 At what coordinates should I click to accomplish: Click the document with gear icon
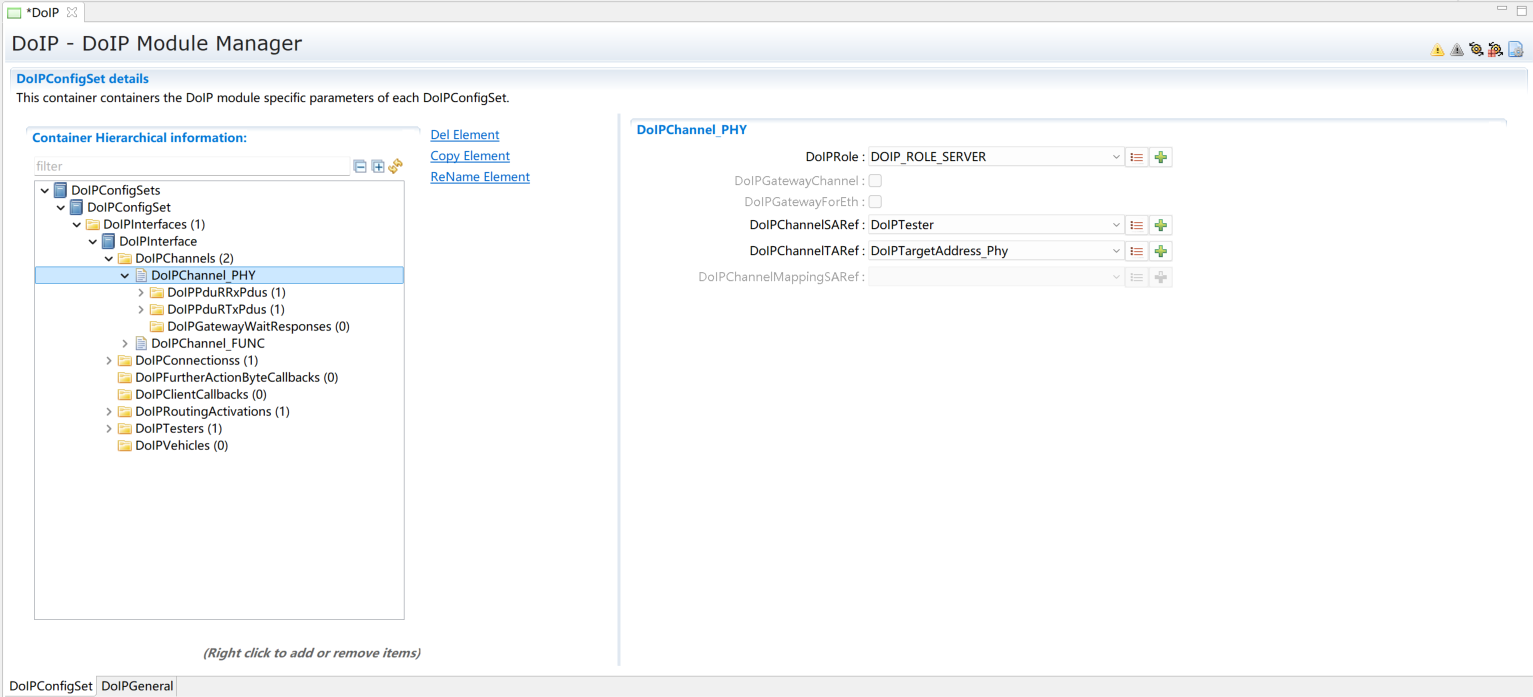pyautogui.click(x=1515, y=50)
